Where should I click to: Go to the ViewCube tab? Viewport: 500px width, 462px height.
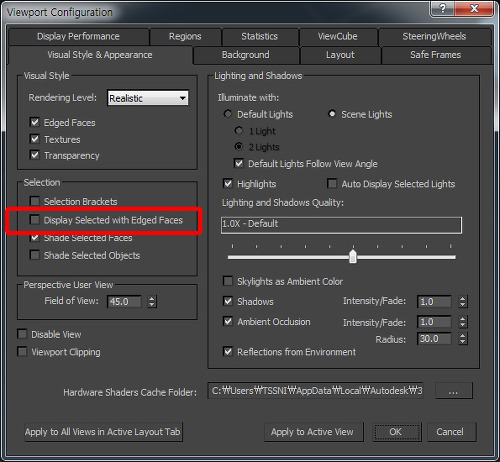338,36
